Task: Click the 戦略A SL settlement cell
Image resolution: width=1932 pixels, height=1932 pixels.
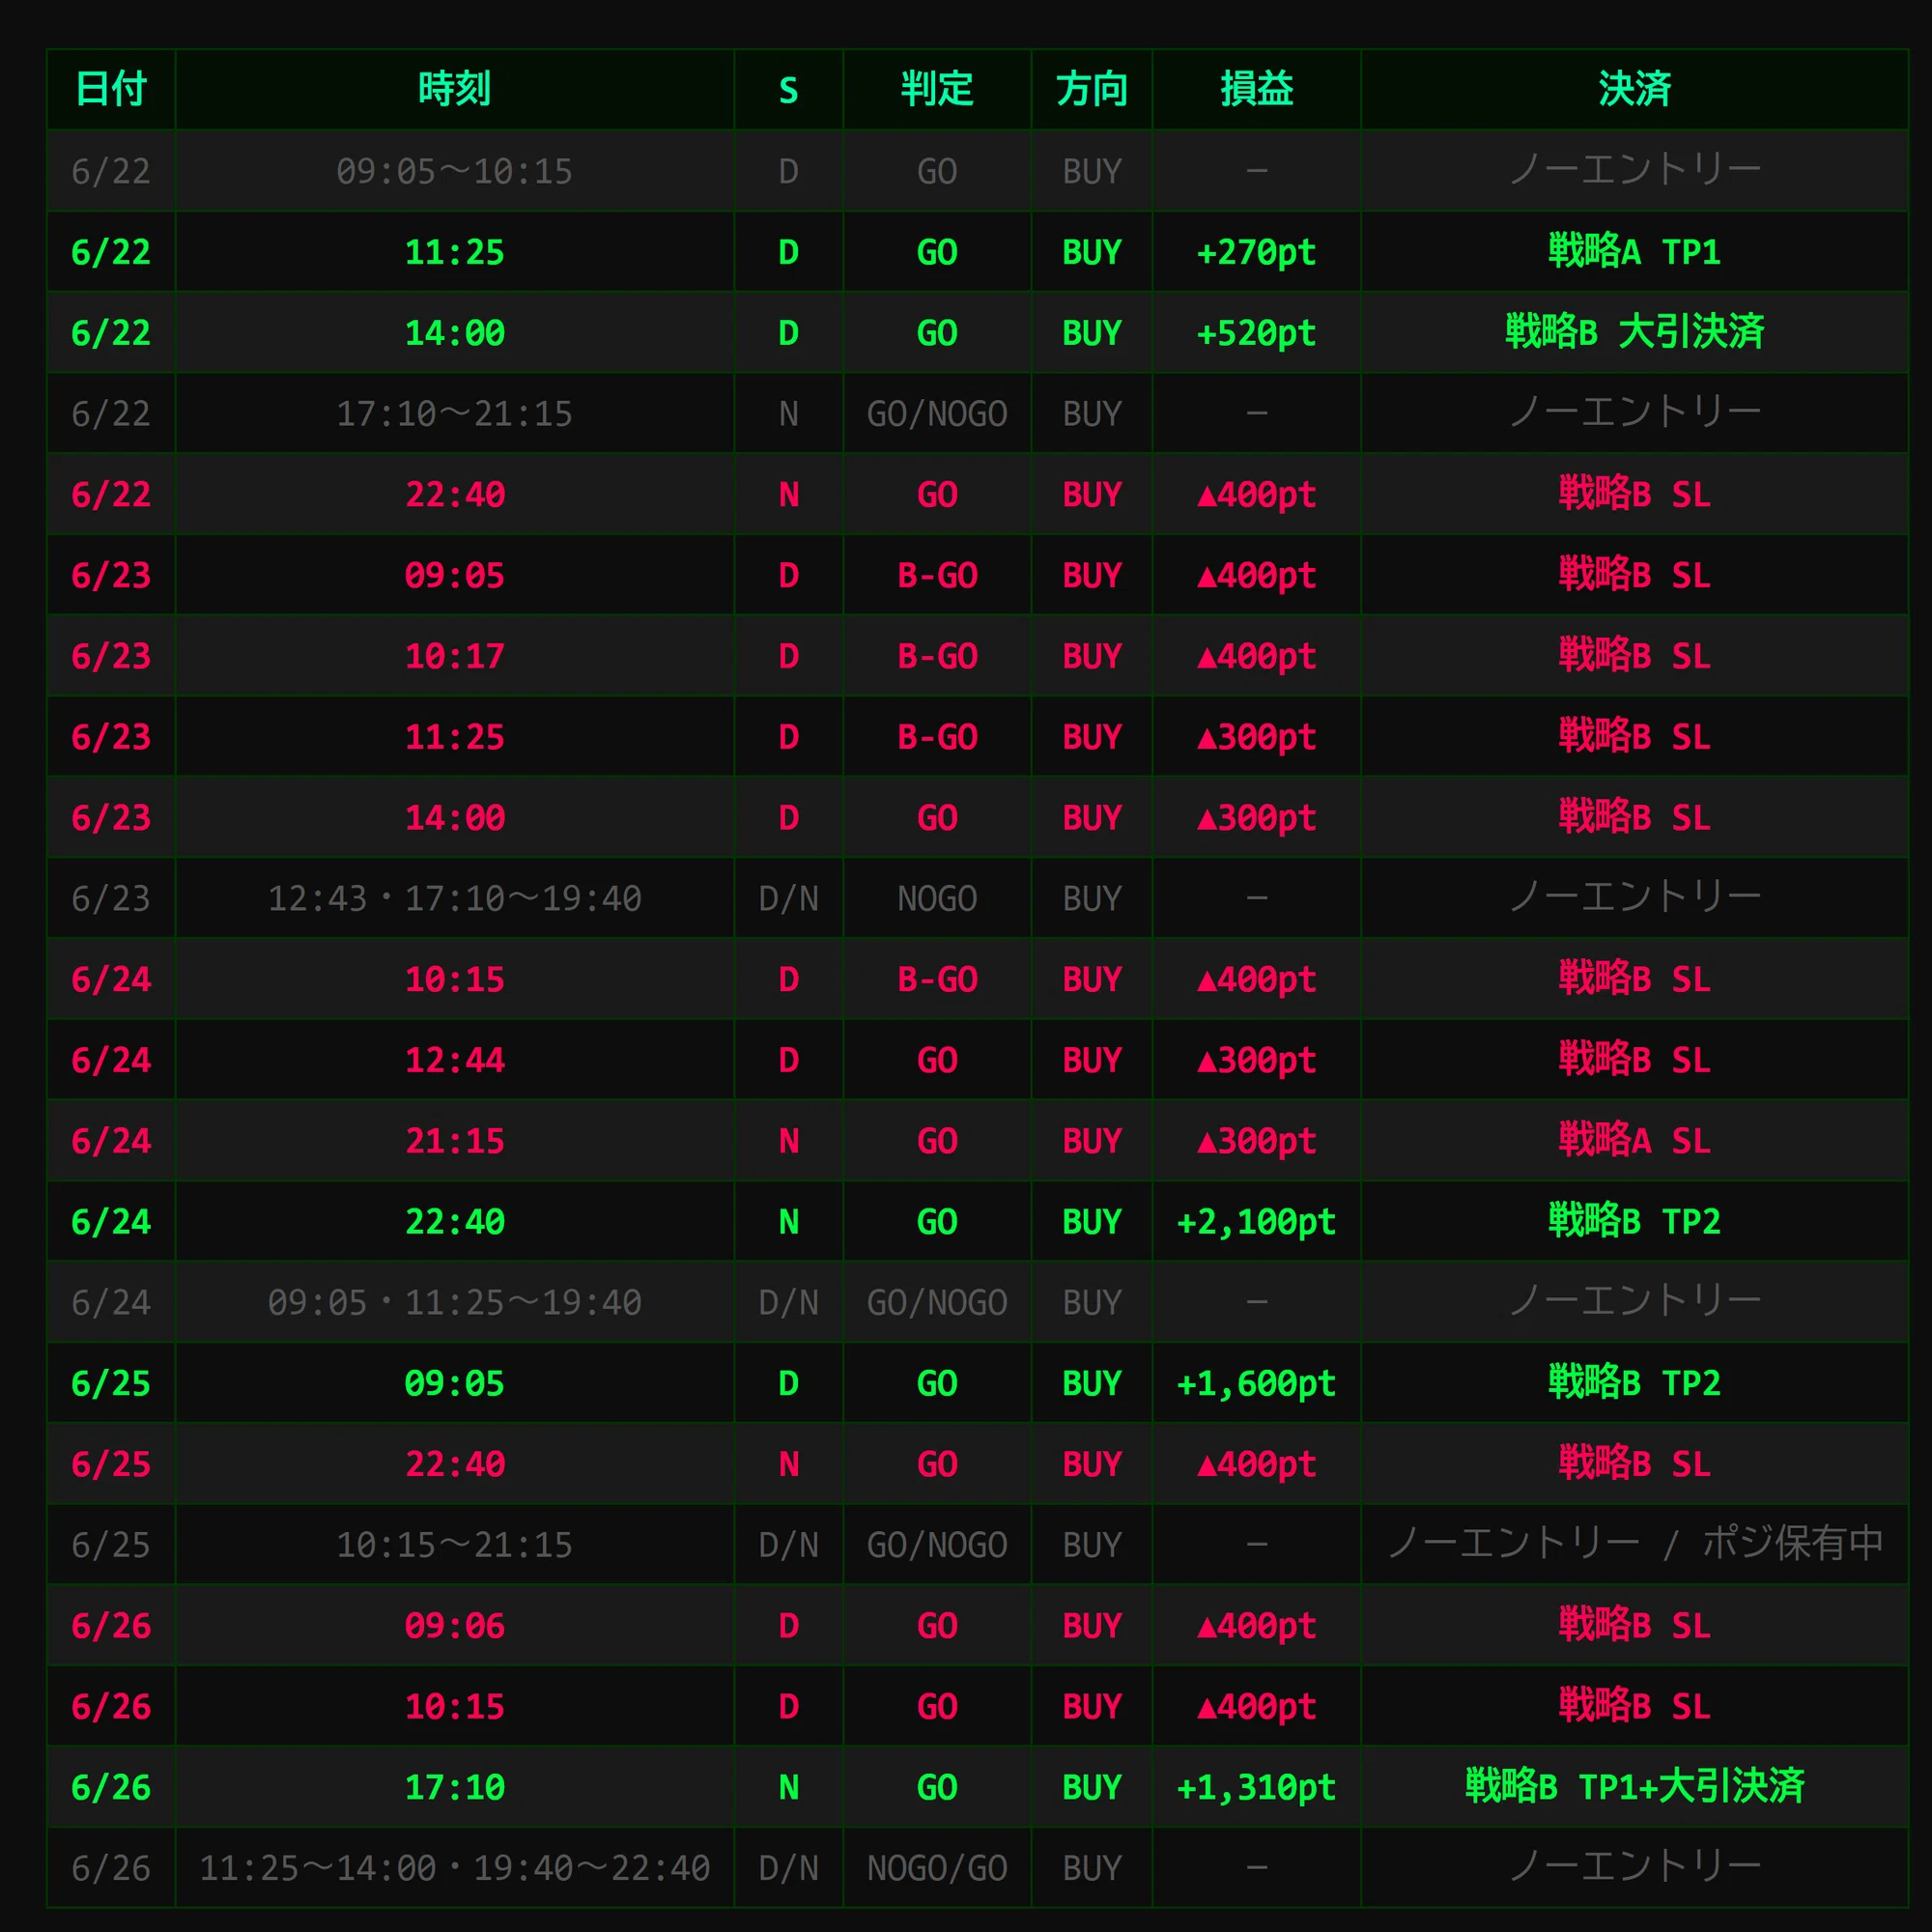Action: point(1635,1141)
